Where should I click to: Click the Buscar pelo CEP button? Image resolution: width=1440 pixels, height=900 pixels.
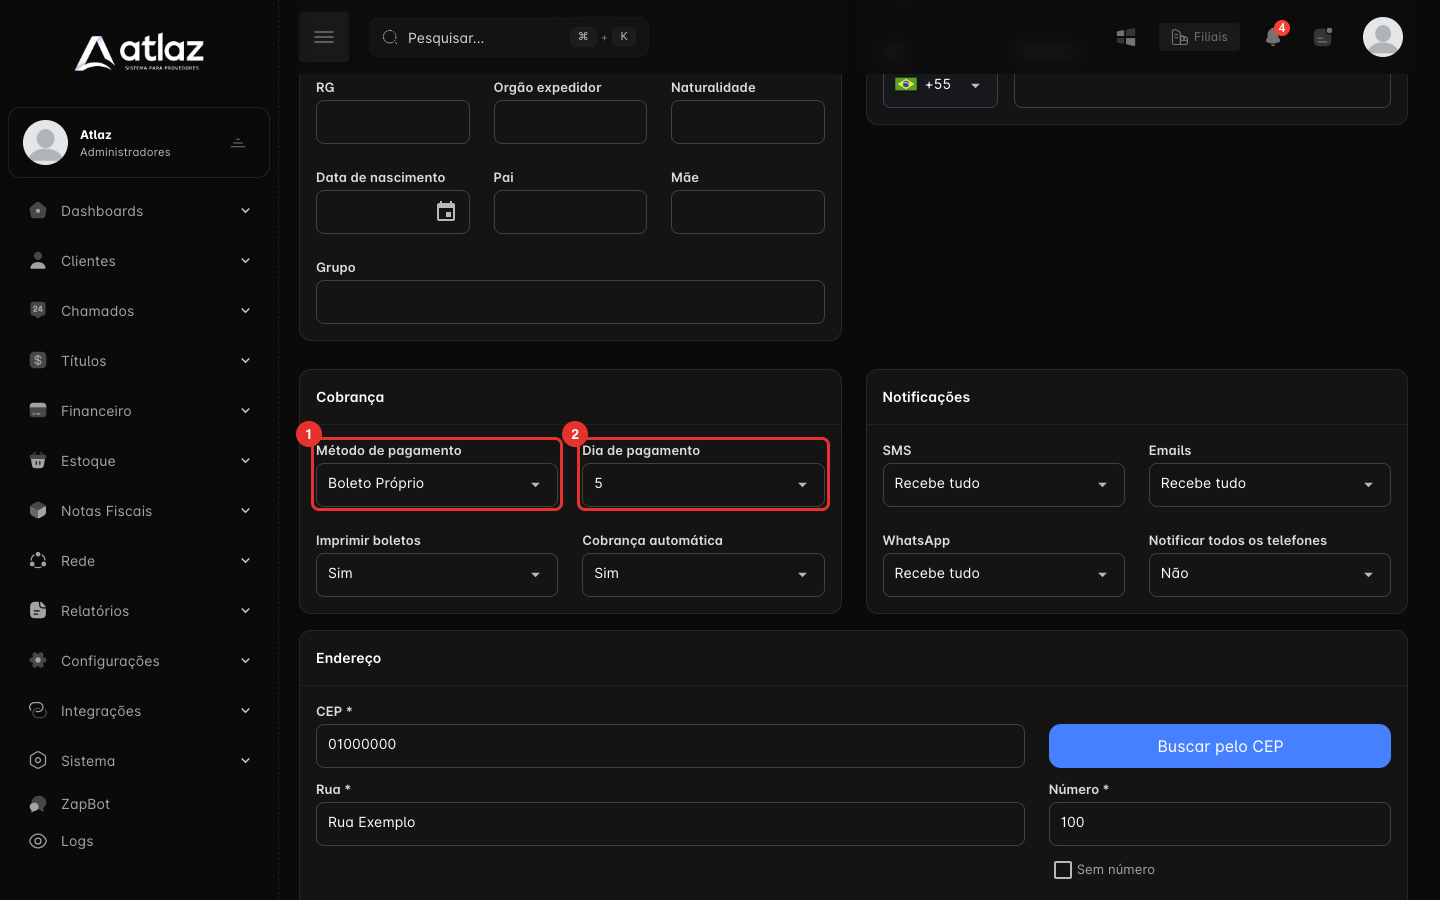[x=1219, y=746]
